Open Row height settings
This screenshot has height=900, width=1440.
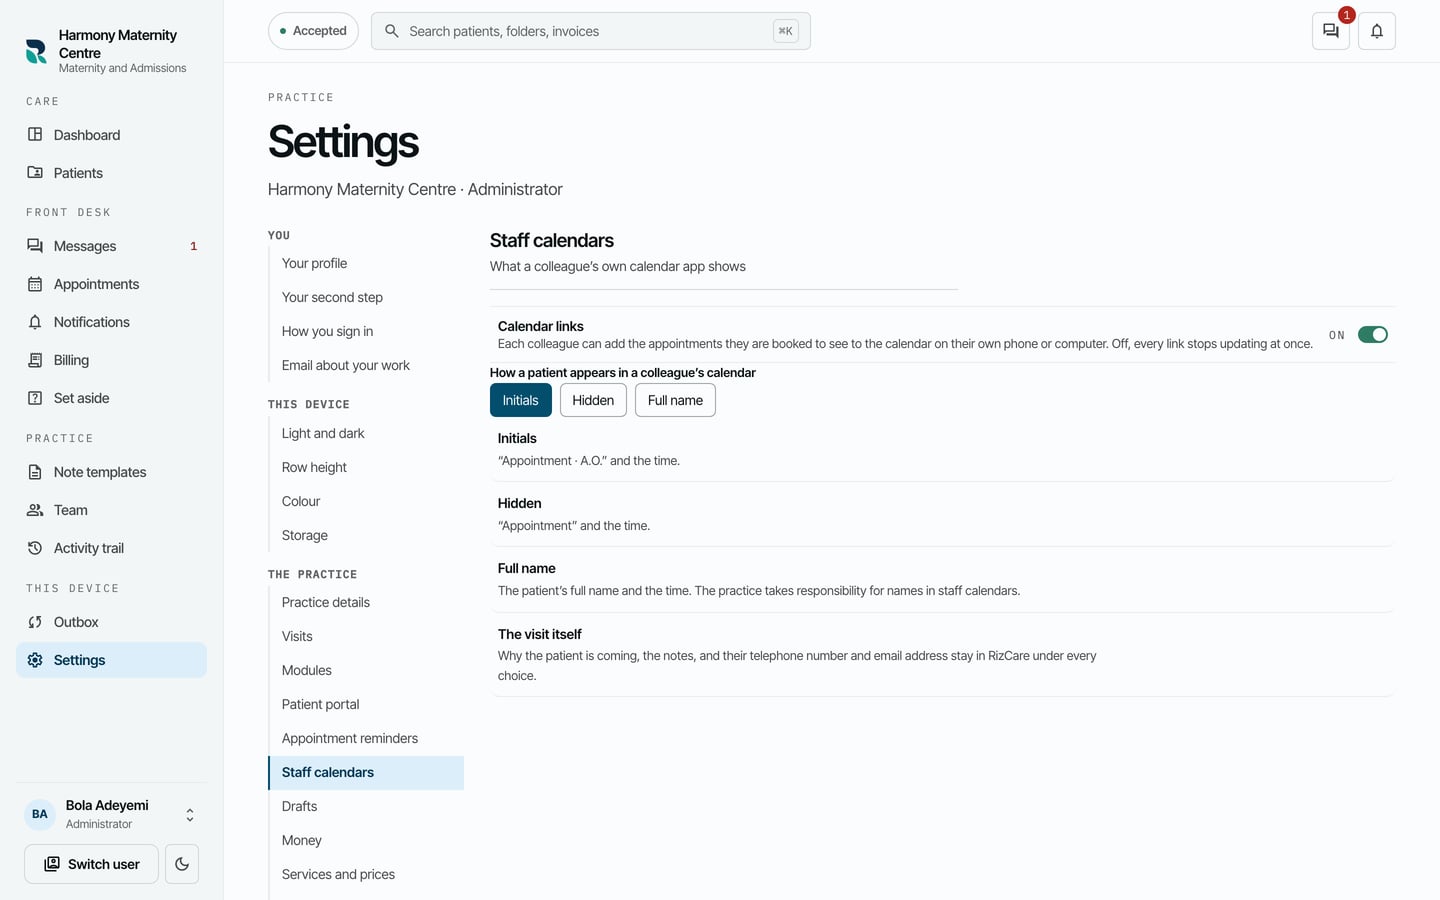click(x=366, y=467)
